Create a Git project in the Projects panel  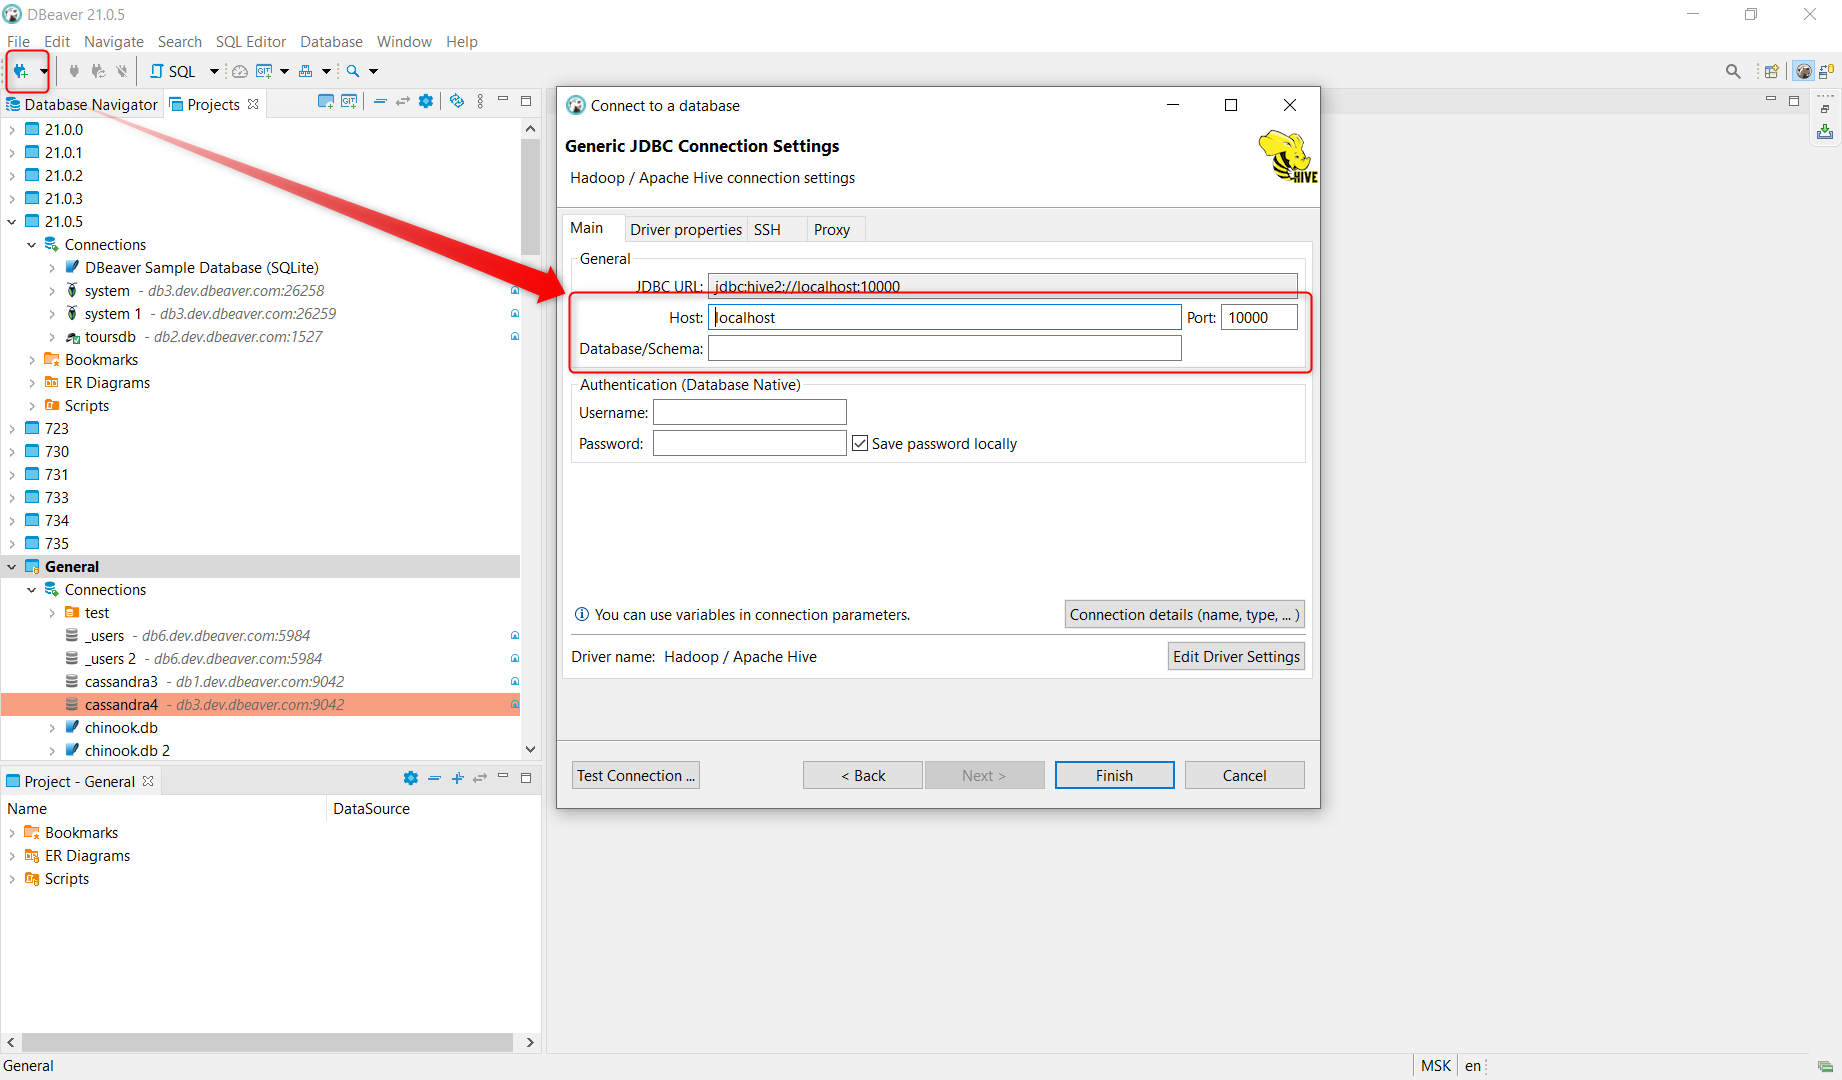tap(348, 100)
